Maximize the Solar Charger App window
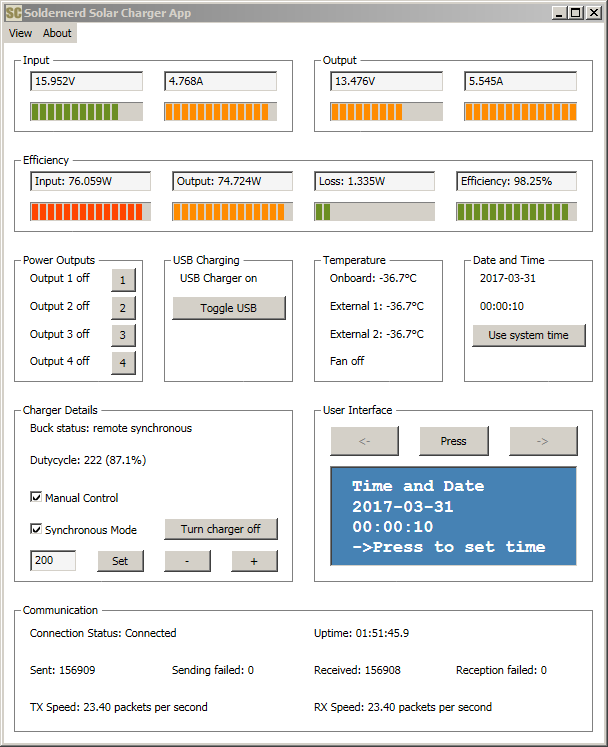This screenshot has width=608, height=747. [574, 13]
